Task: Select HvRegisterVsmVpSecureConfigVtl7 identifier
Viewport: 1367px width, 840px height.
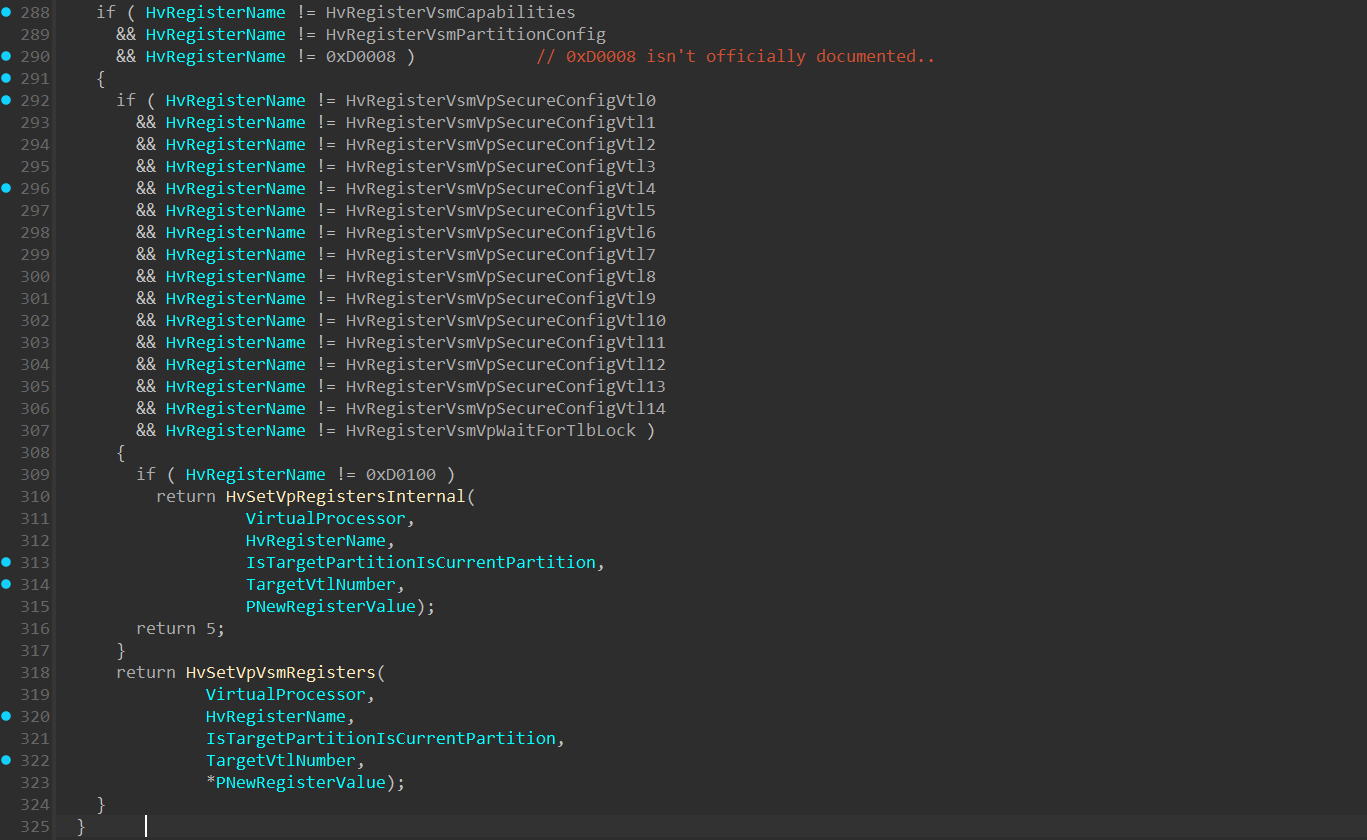Action: point(500,254)
